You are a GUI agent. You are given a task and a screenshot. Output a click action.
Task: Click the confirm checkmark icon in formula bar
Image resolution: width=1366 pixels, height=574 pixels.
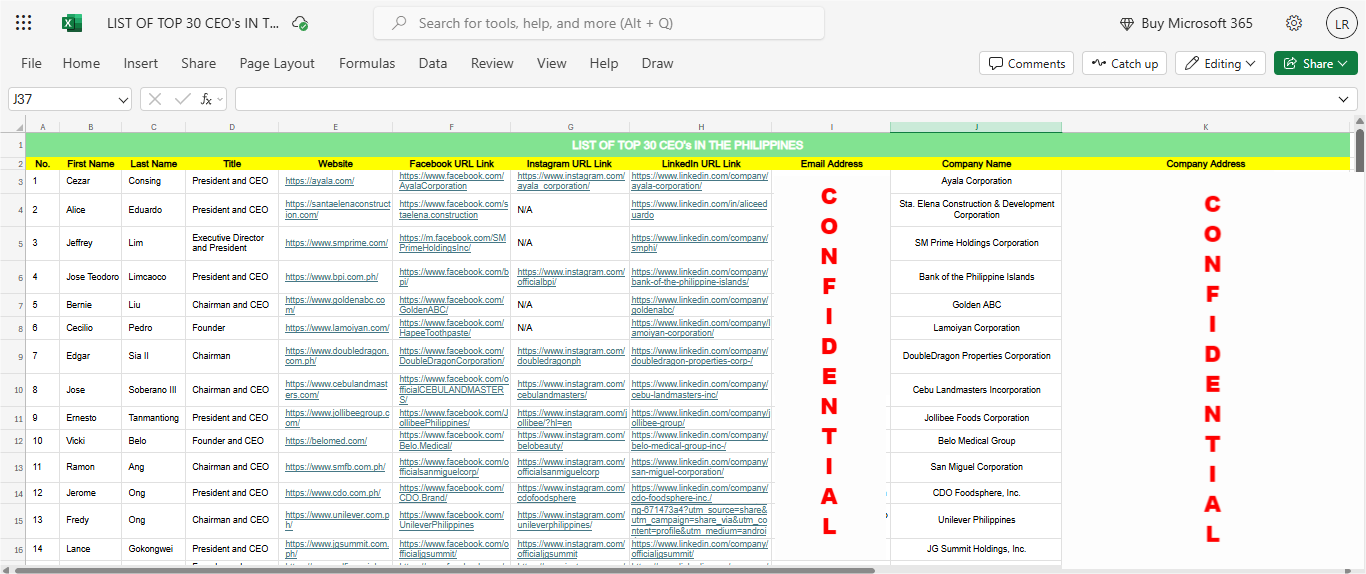(182, 99)
